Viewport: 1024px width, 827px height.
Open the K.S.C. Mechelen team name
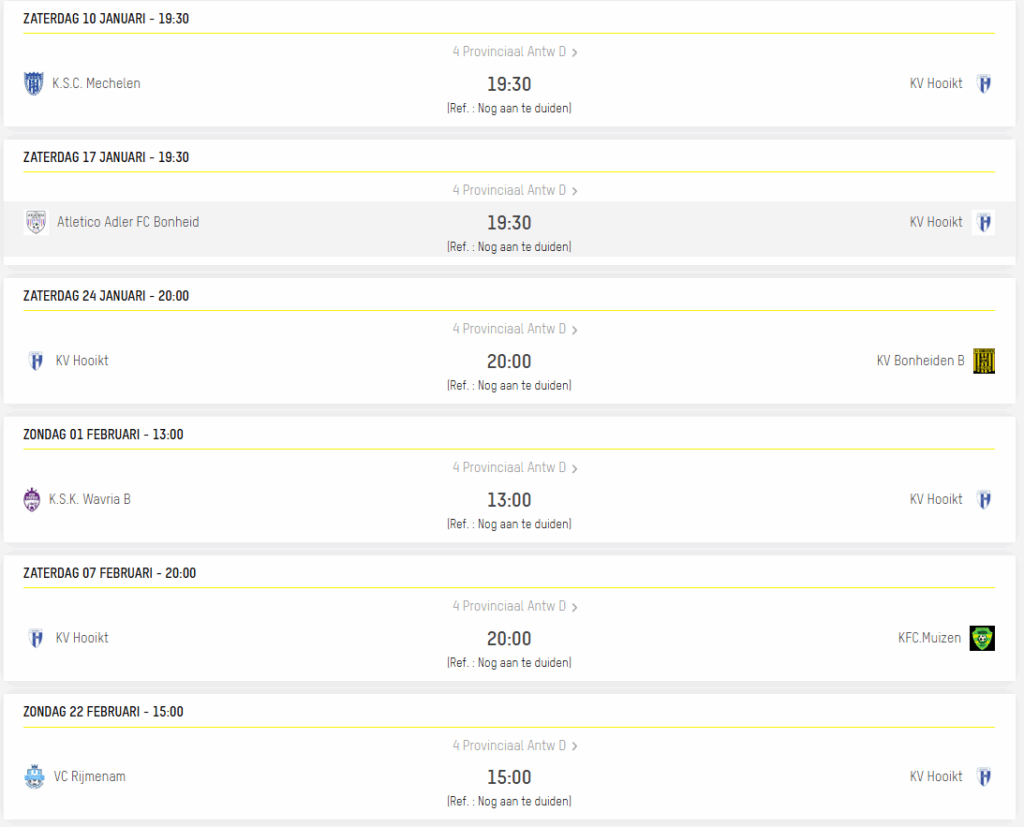tap(96, 84)
